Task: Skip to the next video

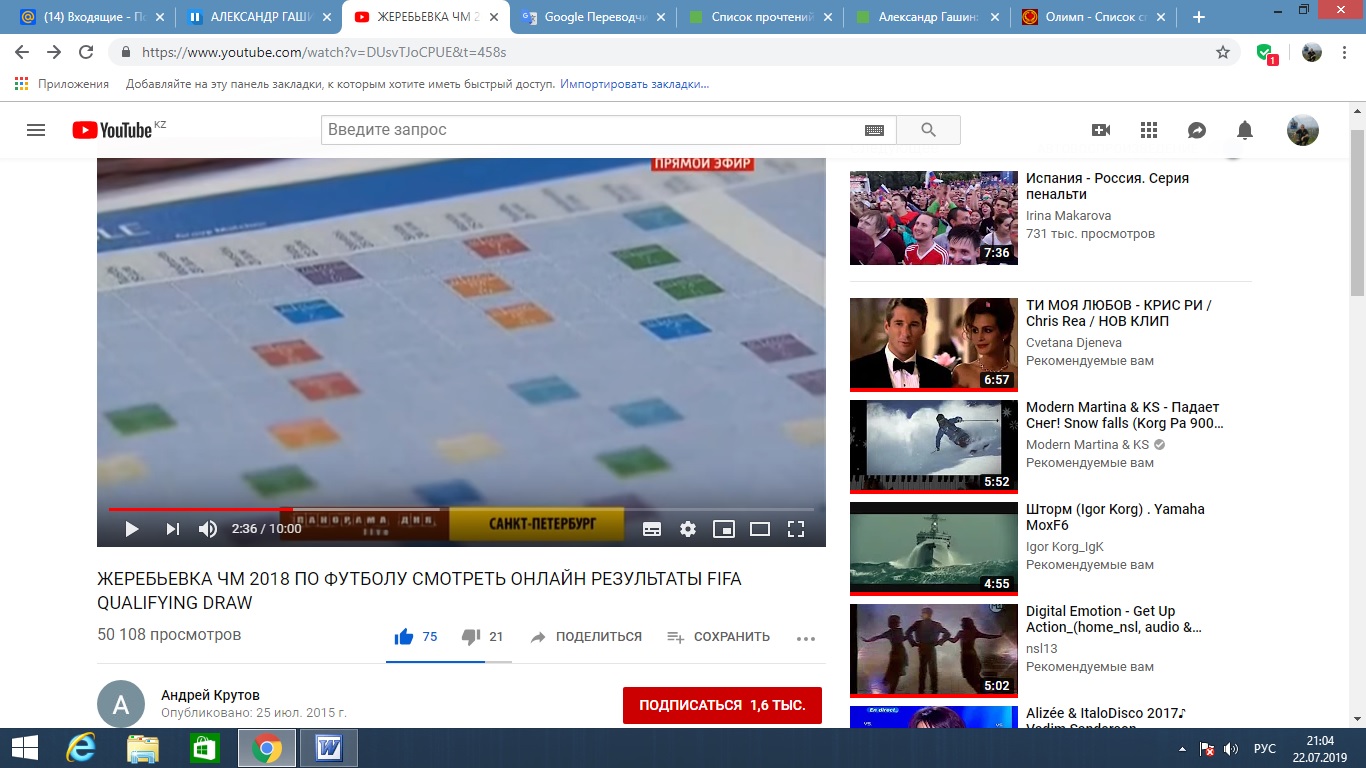Action: click(x=172, y=529)
